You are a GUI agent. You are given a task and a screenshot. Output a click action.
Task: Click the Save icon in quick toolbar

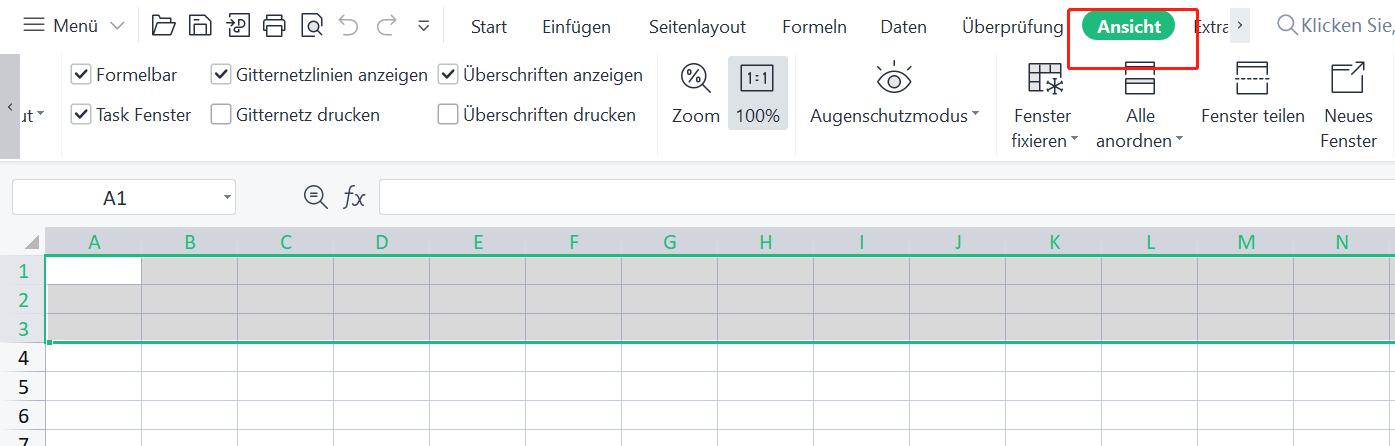click(201, 26)
